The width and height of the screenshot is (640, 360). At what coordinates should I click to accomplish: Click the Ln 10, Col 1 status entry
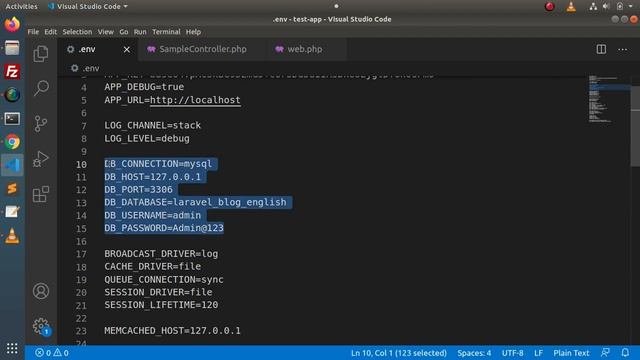click(x=399, y=353)
